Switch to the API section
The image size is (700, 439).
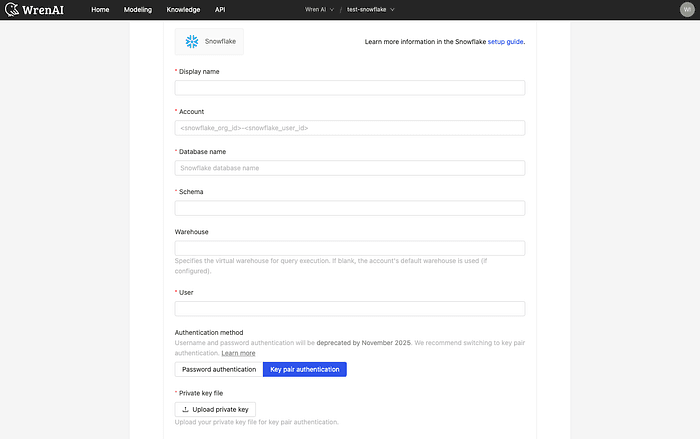click(219, 9)
